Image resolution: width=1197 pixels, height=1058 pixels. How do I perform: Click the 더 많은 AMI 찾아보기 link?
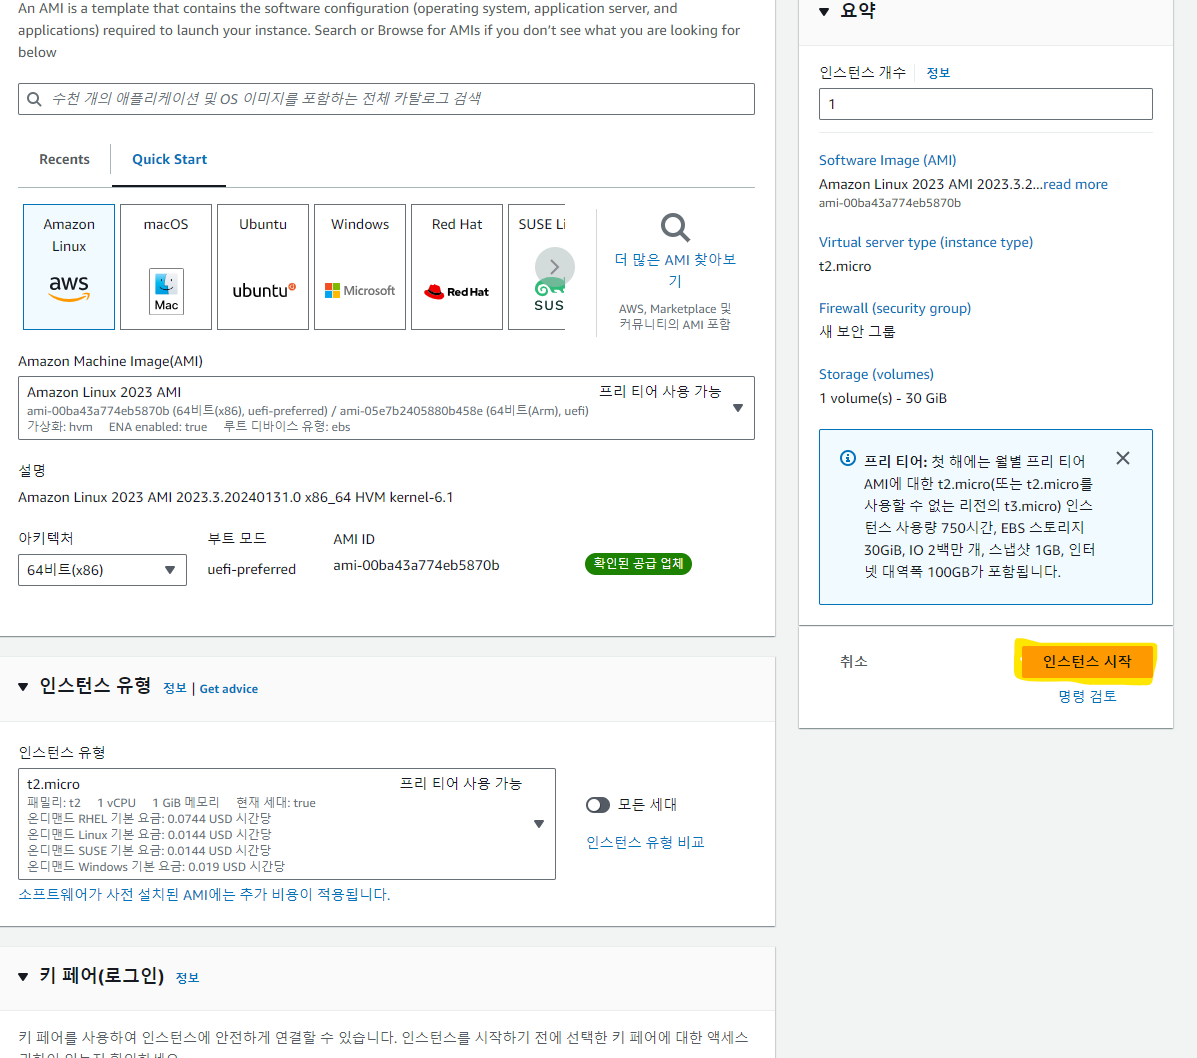coord(675,270)
